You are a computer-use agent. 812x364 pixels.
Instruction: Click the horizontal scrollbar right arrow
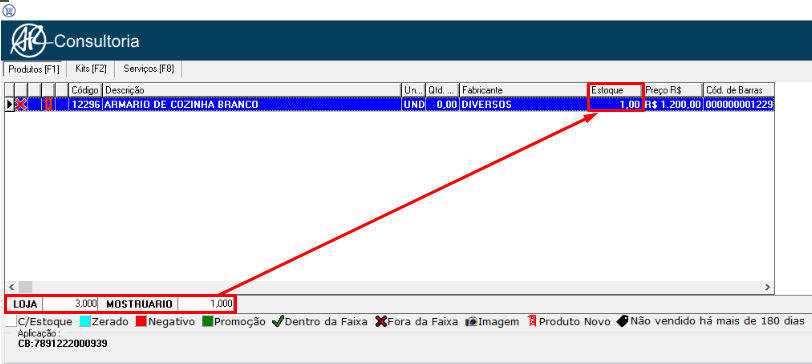click(x=767, y=286)
